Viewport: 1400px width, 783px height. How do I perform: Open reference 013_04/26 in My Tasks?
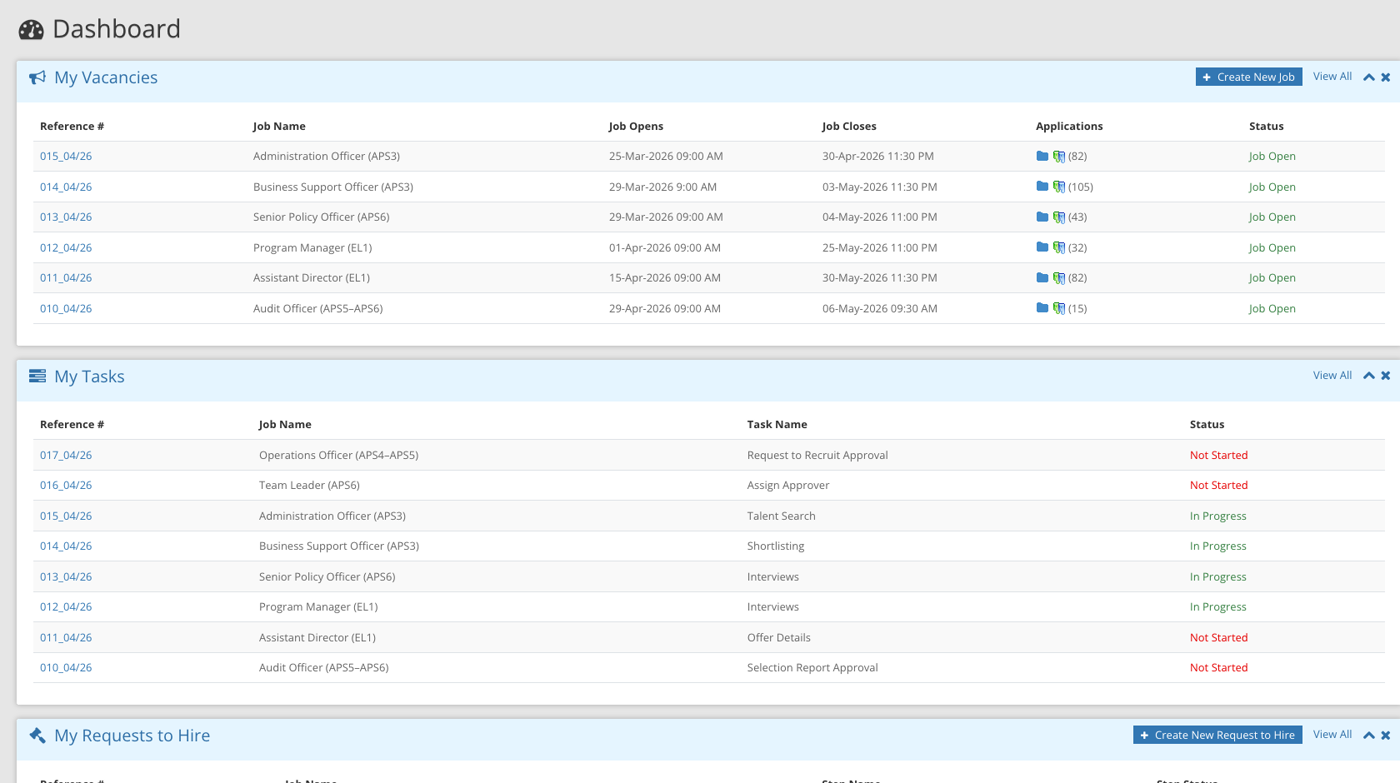pyautogui.click(x=66, y=577)
